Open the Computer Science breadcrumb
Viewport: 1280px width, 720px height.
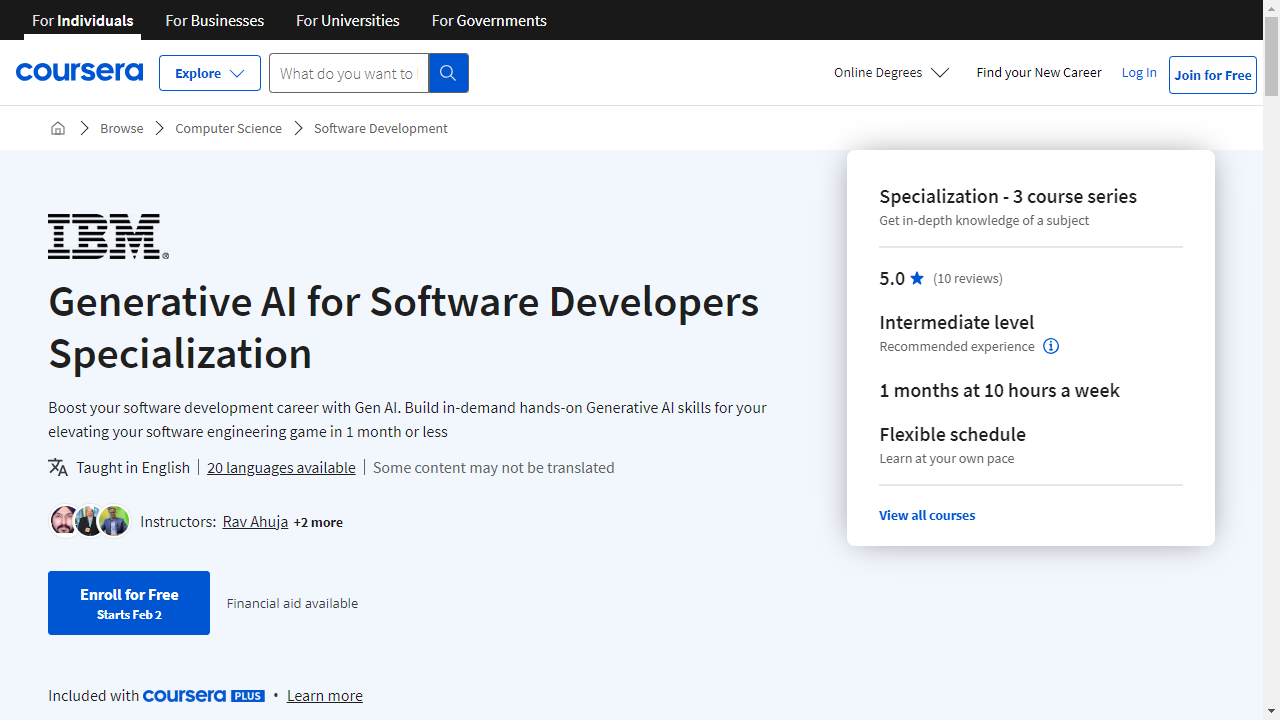coord(229,128)
